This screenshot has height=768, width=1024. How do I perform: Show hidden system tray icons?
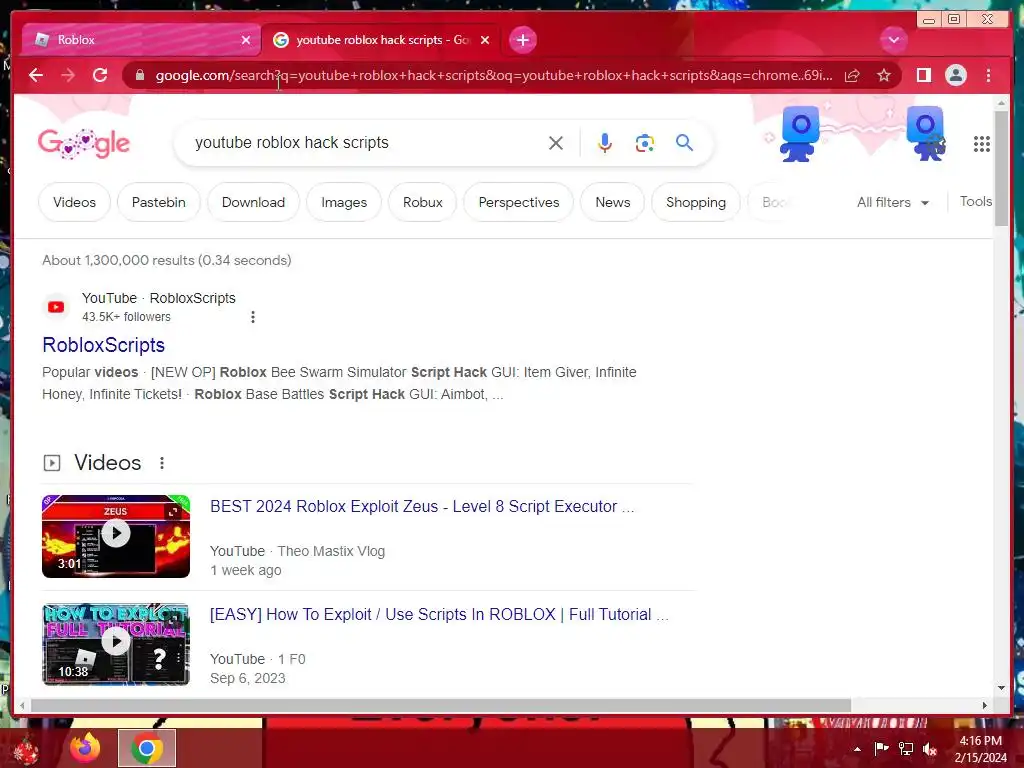tap(857, 749)
